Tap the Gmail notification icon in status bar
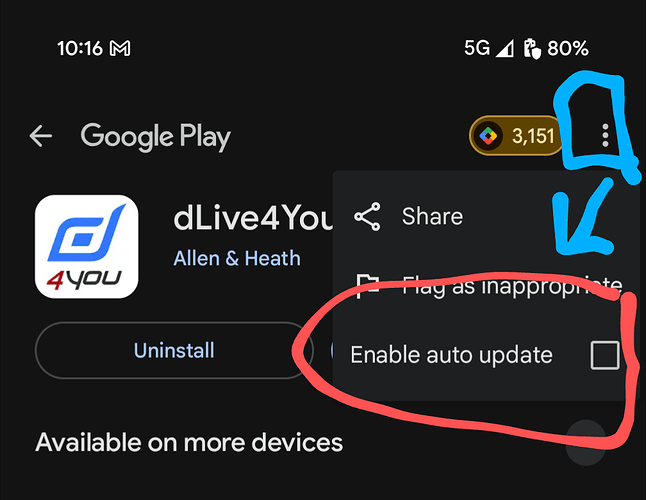 (120, 49)
